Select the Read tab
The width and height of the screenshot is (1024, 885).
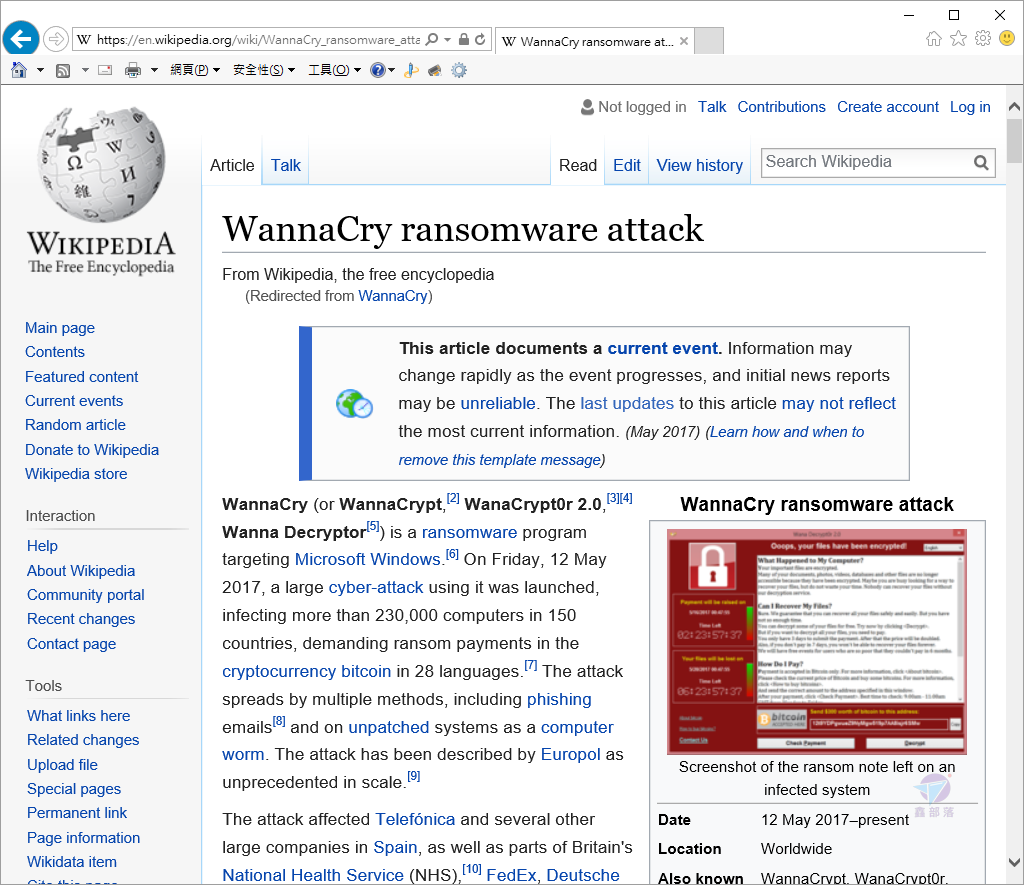577,165
